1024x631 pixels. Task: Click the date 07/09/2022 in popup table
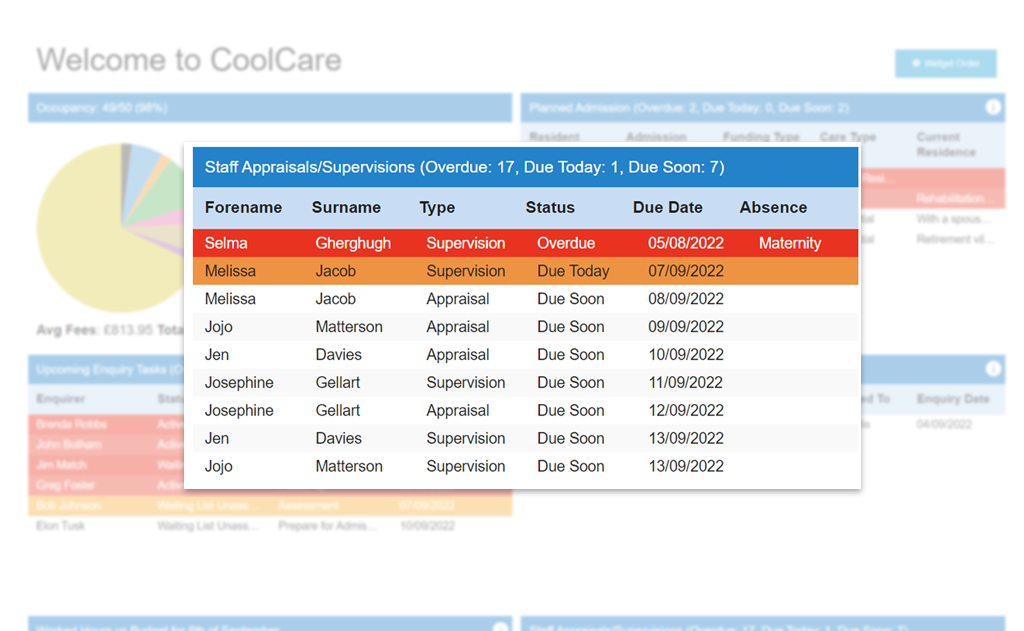point(686,271)
